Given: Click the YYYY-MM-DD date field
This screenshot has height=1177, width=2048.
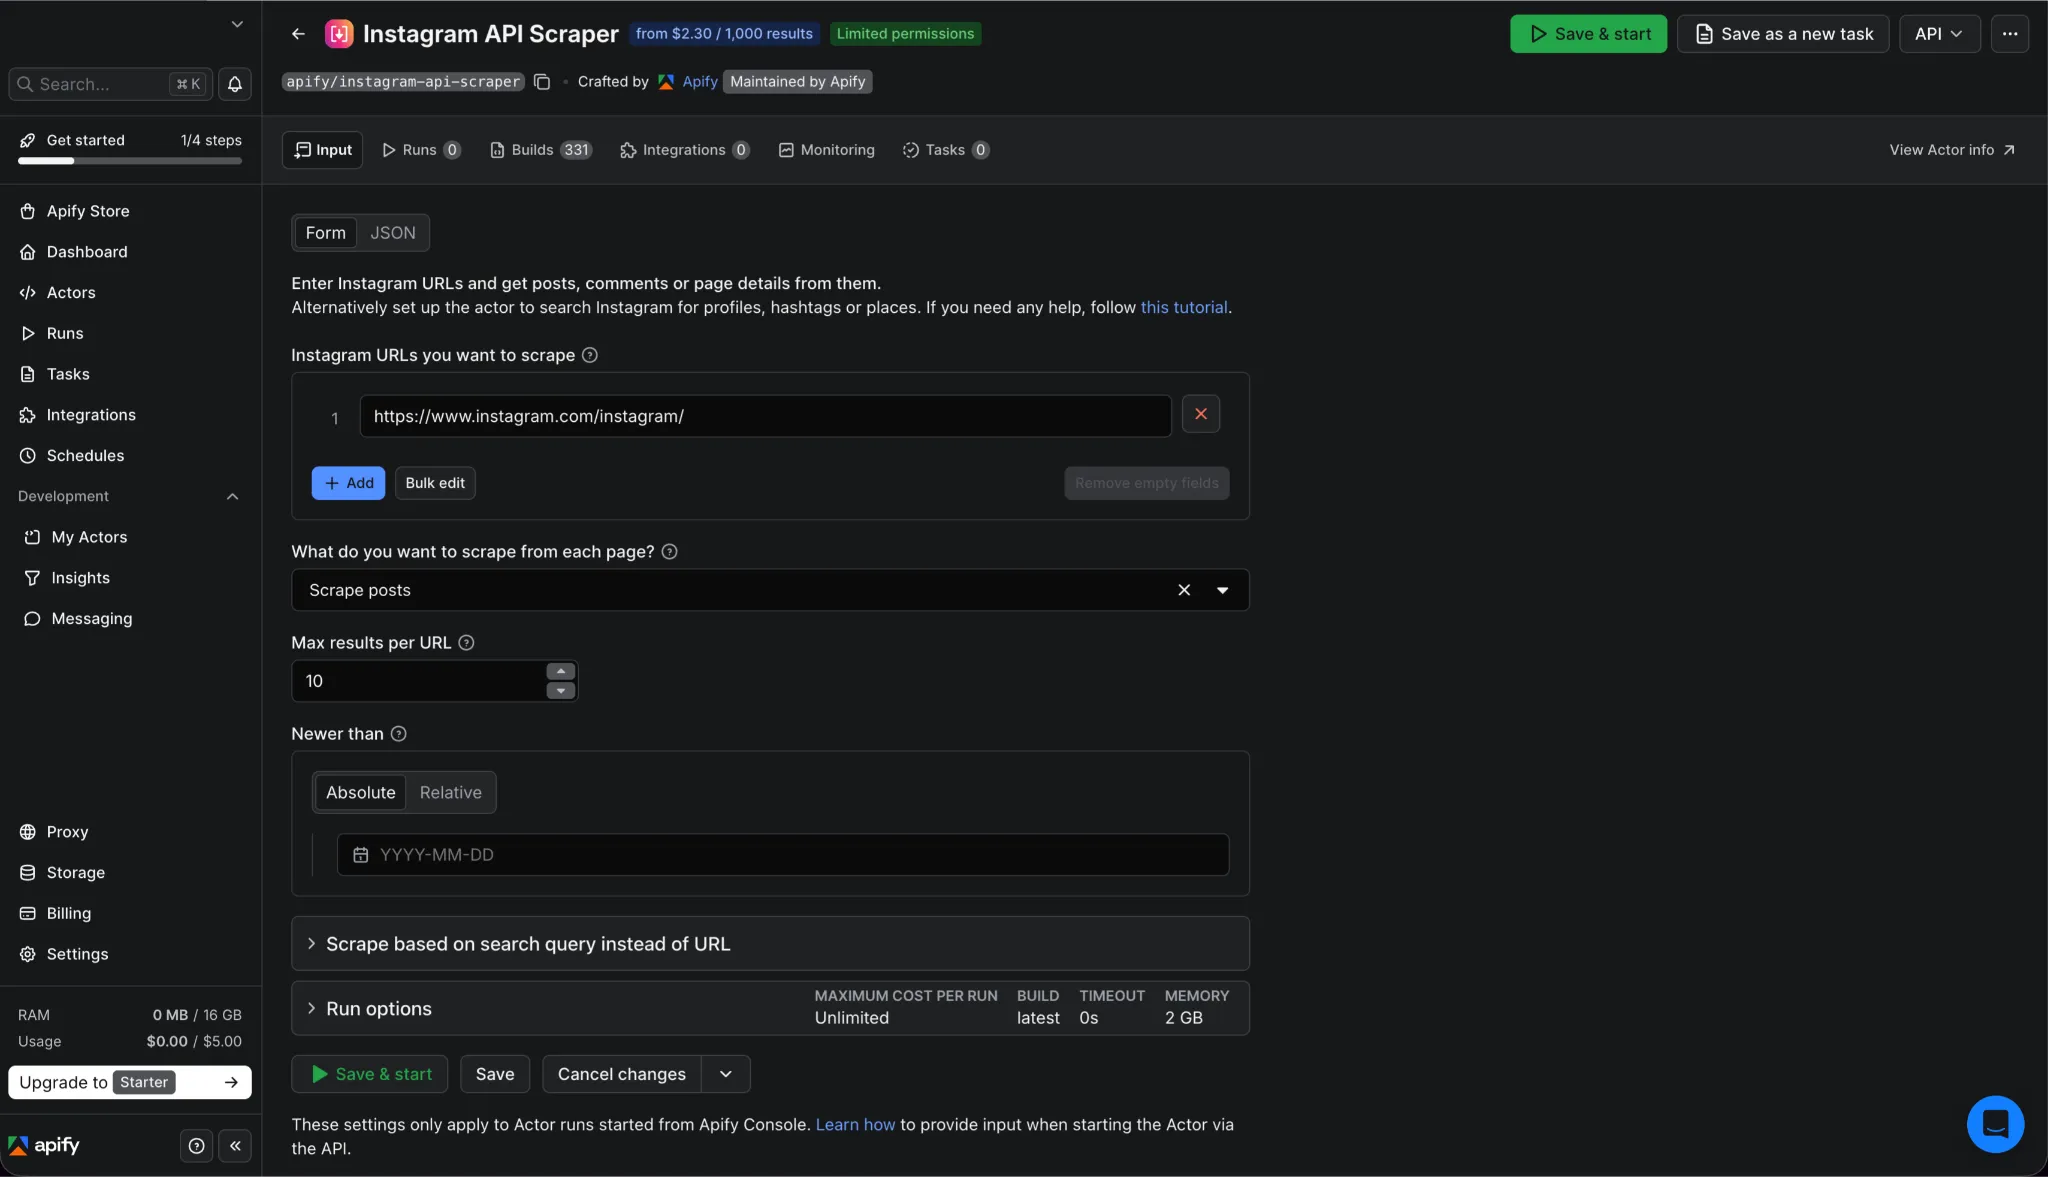Looking at the screenshot, I should [783, 855].
